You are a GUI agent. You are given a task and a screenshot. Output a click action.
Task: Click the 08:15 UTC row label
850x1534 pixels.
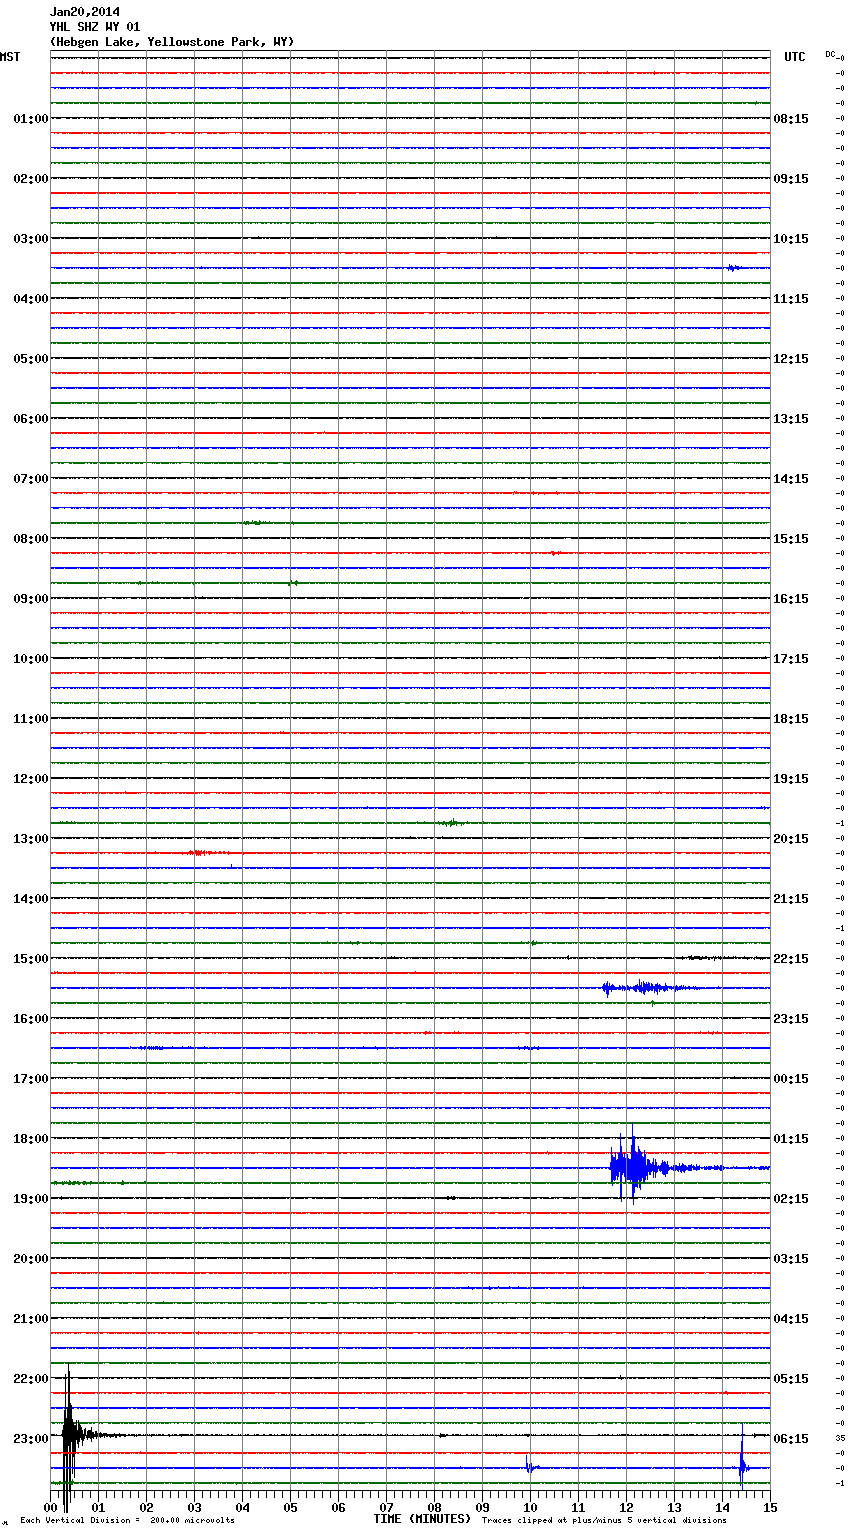click(x=791, y=119)
